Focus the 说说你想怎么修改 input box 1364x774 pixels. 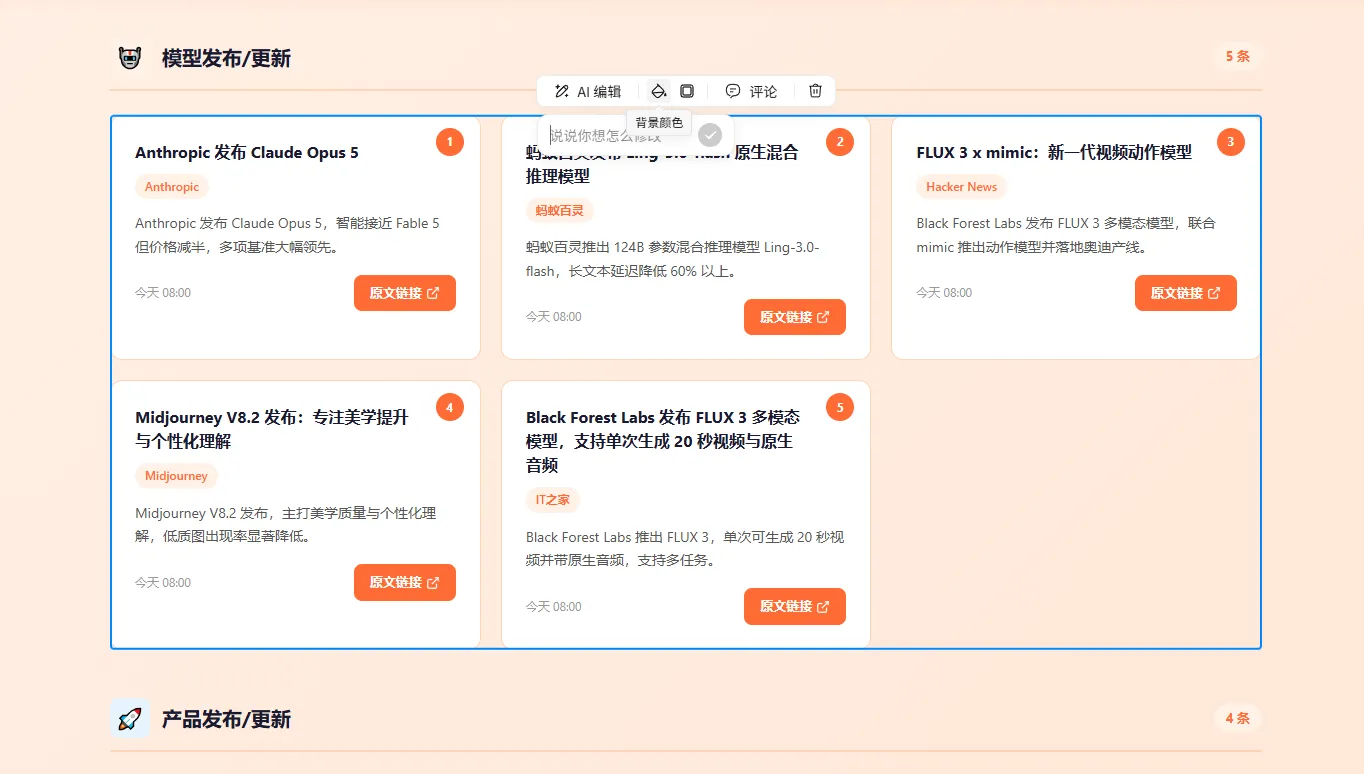(x=620, y=136)
